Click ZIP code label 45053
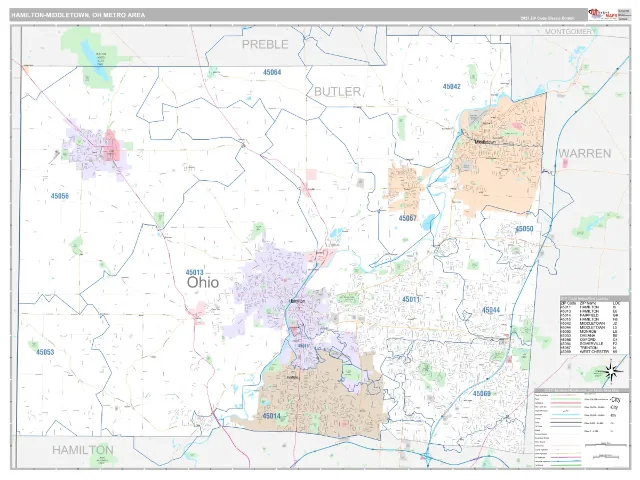The image size is (640, 480). click(x=45, y=352)
